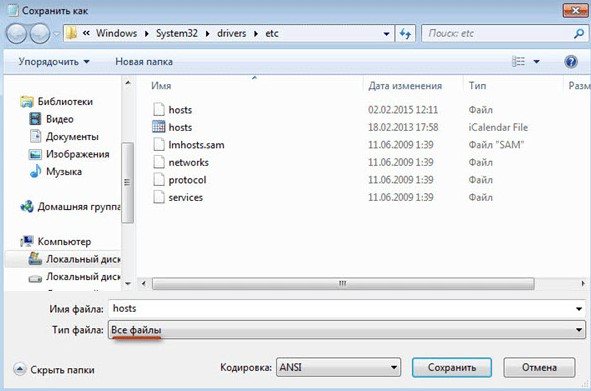This screenshot has height=391, width=591.
Task: Click the sidebar scroll down arrow
Action: pos(128,284)
